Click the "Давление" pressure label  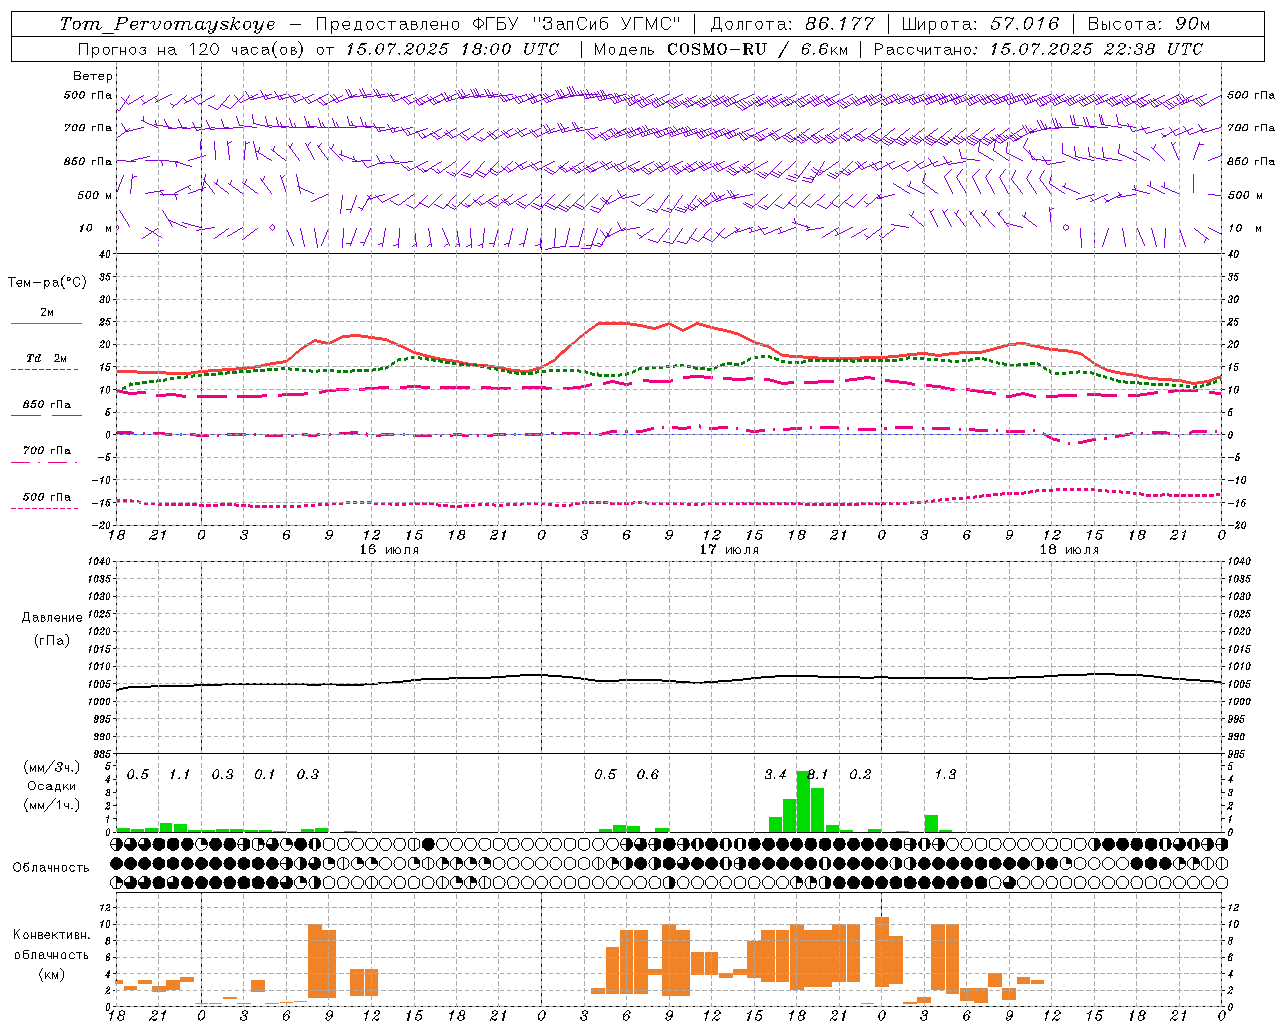coord(52,618)
